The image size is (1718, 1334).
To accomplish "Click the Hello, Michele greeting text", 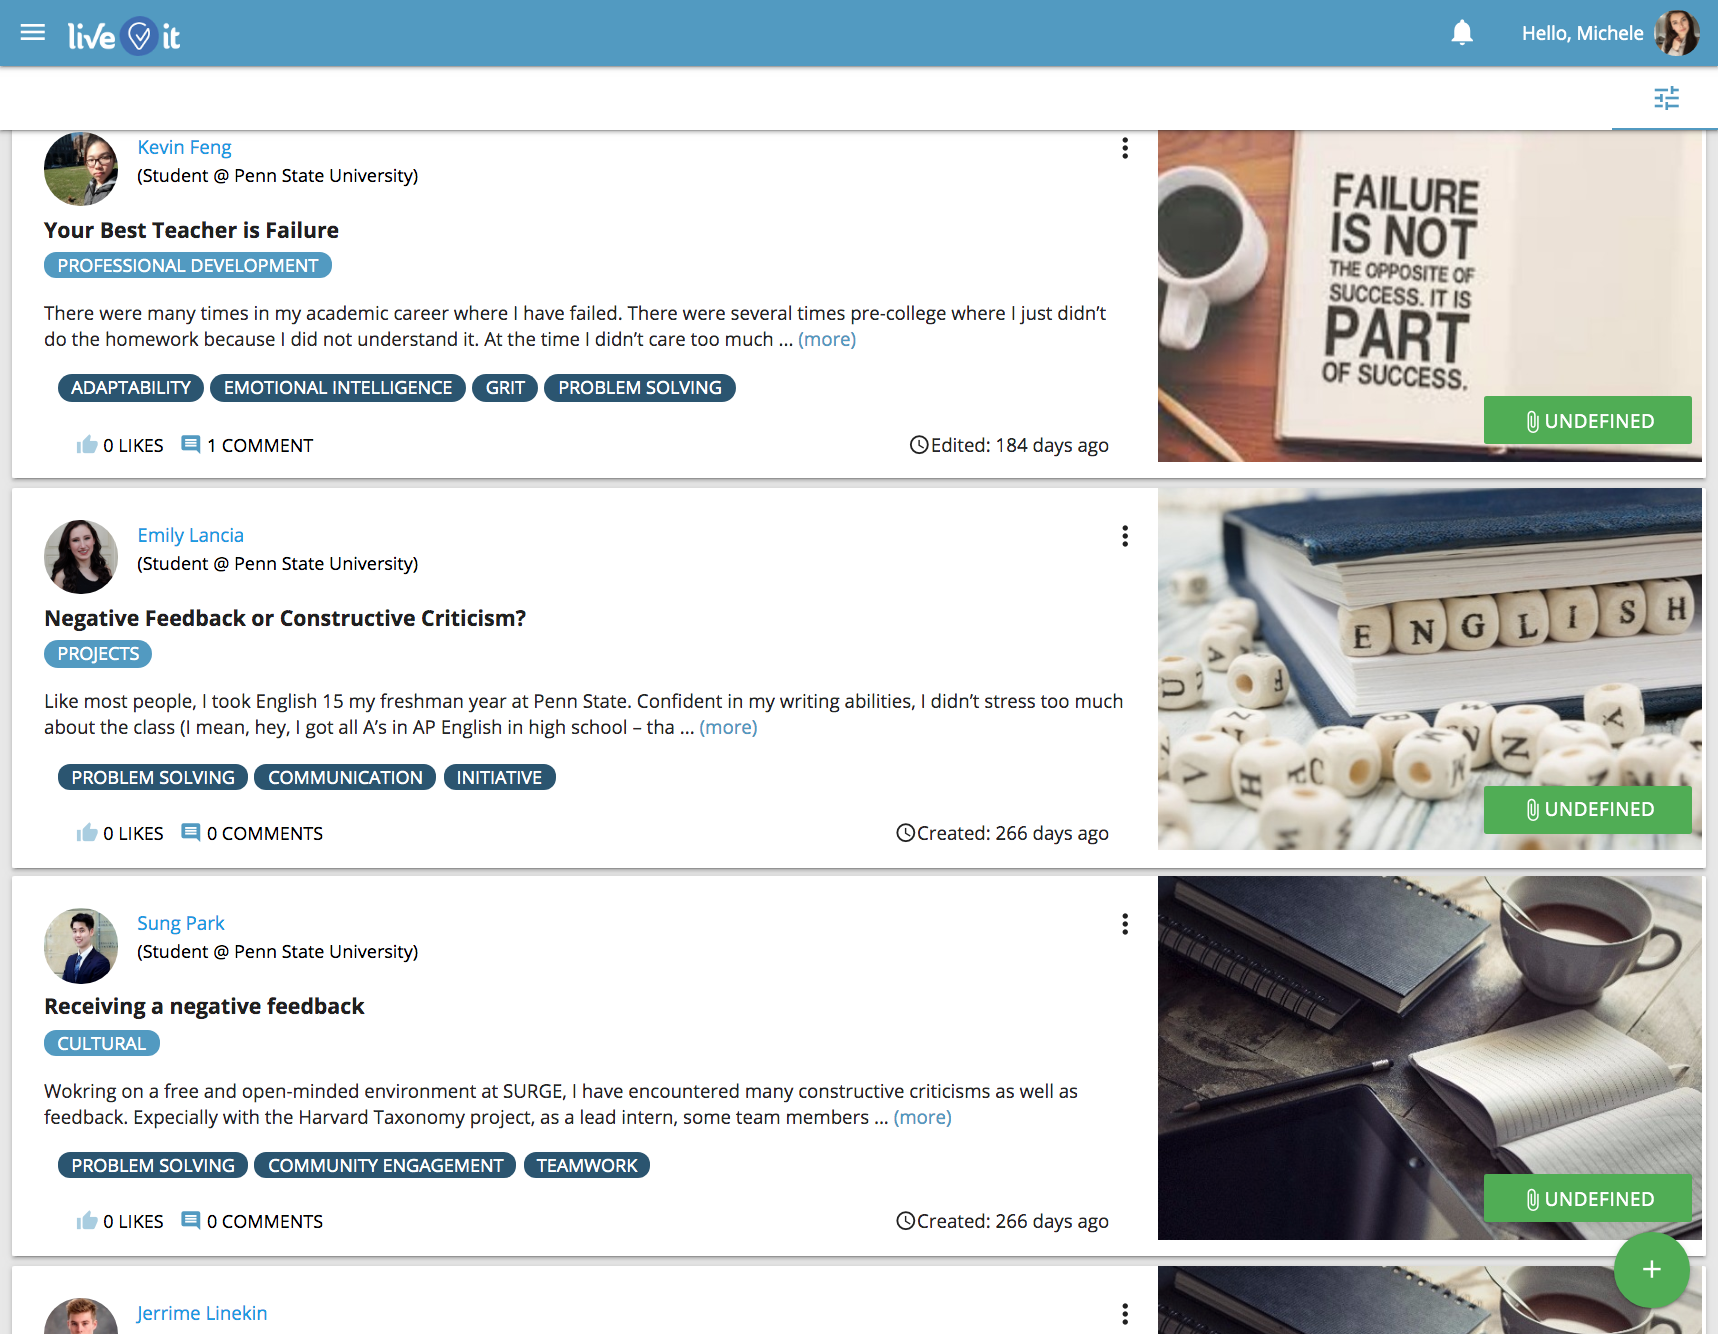I will tap(1582, 33).
